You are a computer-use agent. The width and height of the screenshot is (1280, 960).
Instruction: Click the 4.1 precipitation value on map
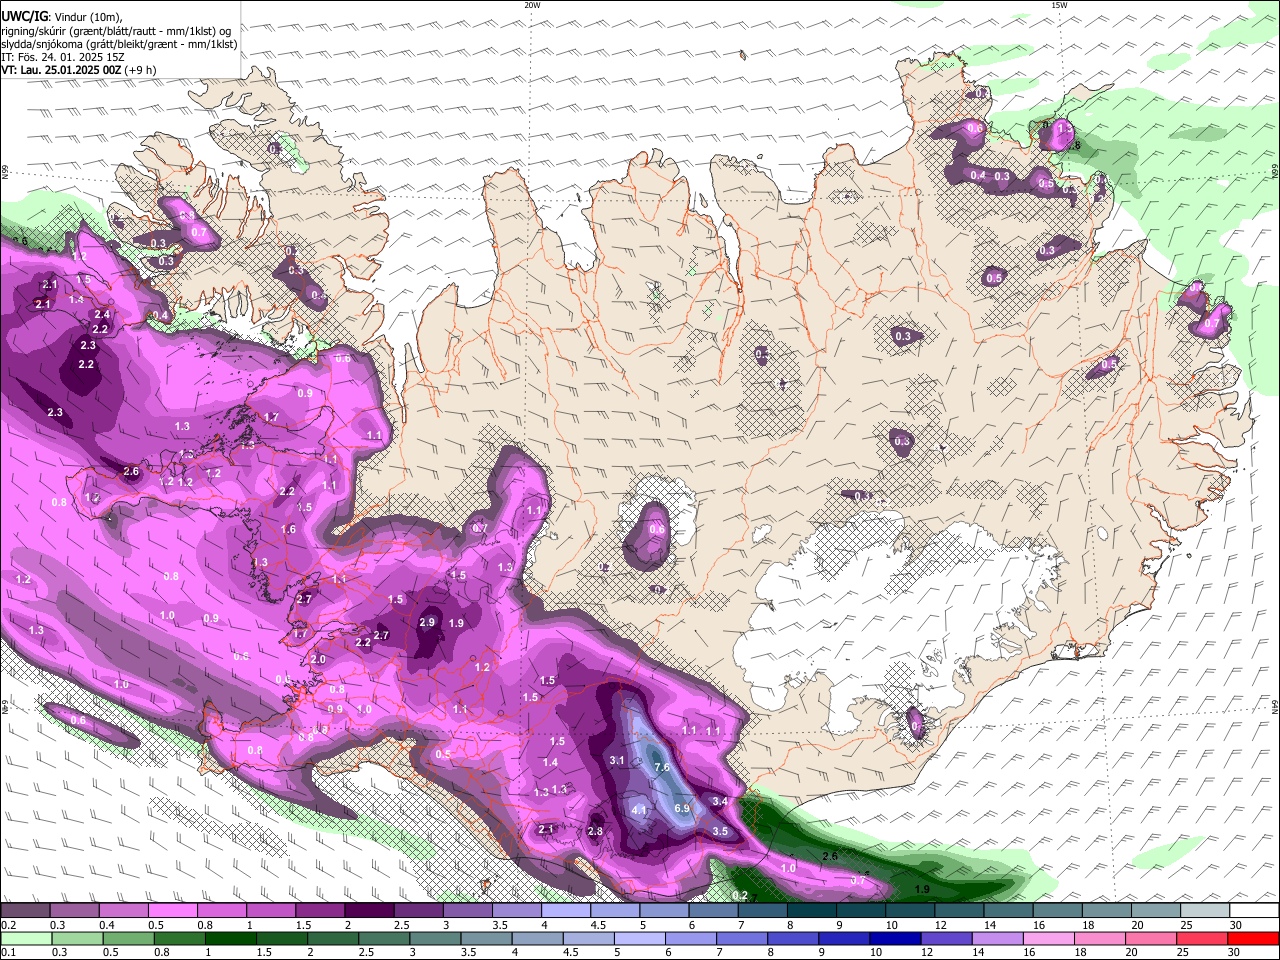(x=640, y=810)
